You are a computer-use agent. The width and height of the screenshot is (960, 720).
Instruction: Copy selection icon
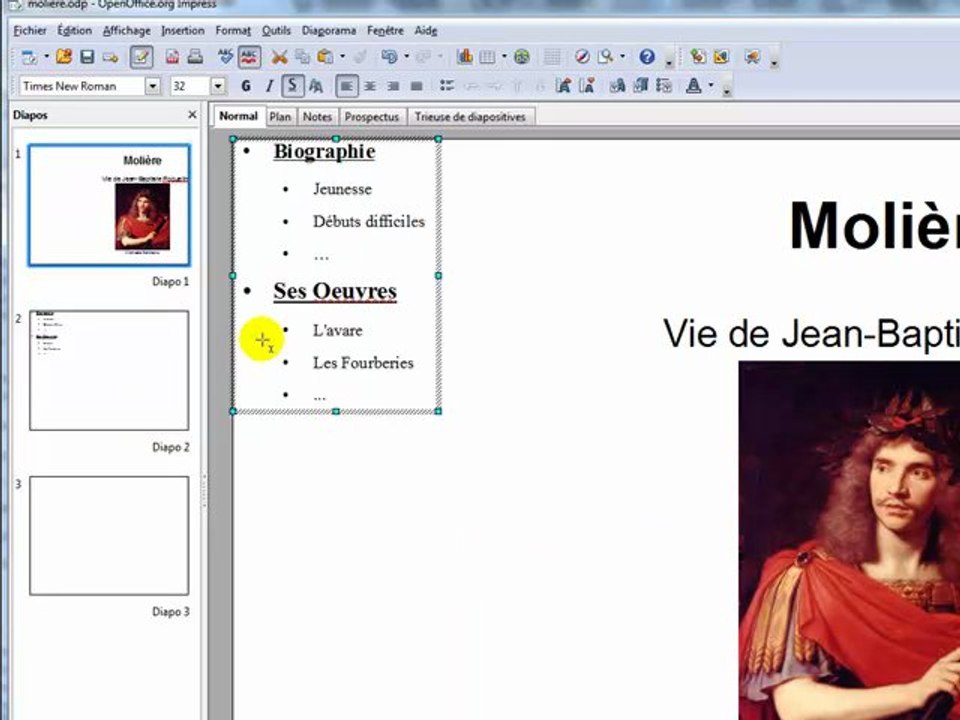(x=302, y=57)
